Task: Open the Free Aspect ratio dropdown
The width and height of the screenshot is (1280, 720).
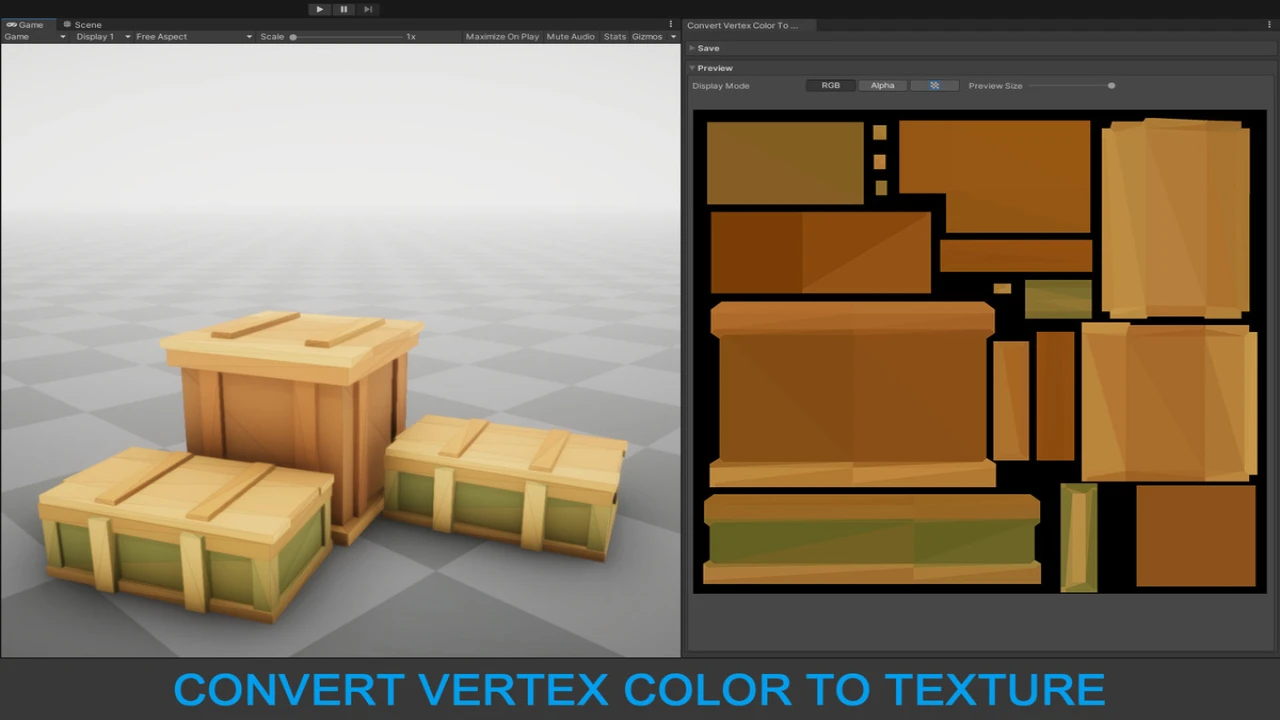Action: 193,37
